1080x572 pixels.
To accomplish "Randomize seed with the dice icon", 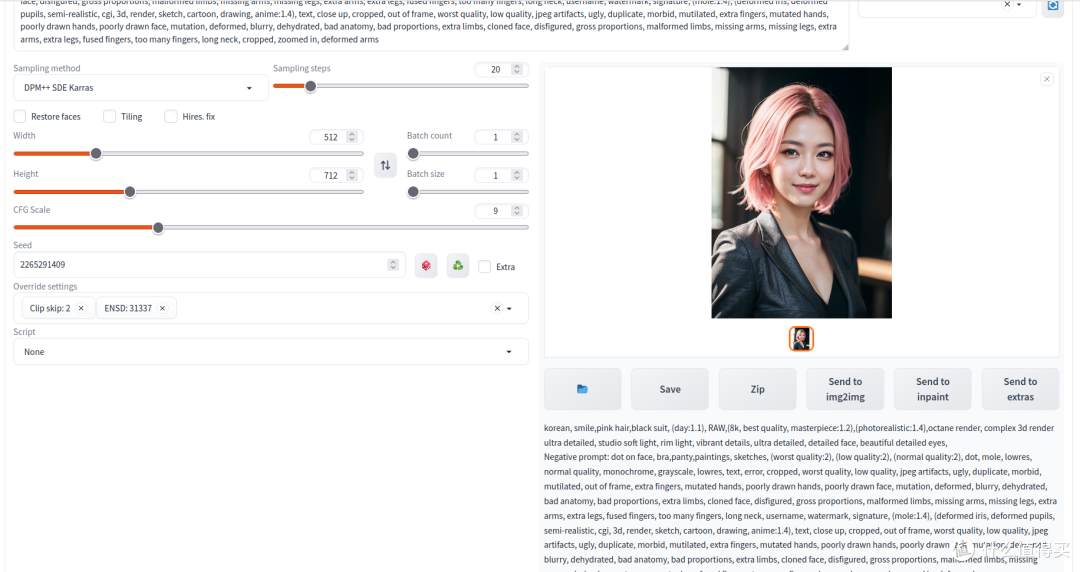I will pos(426,265).
